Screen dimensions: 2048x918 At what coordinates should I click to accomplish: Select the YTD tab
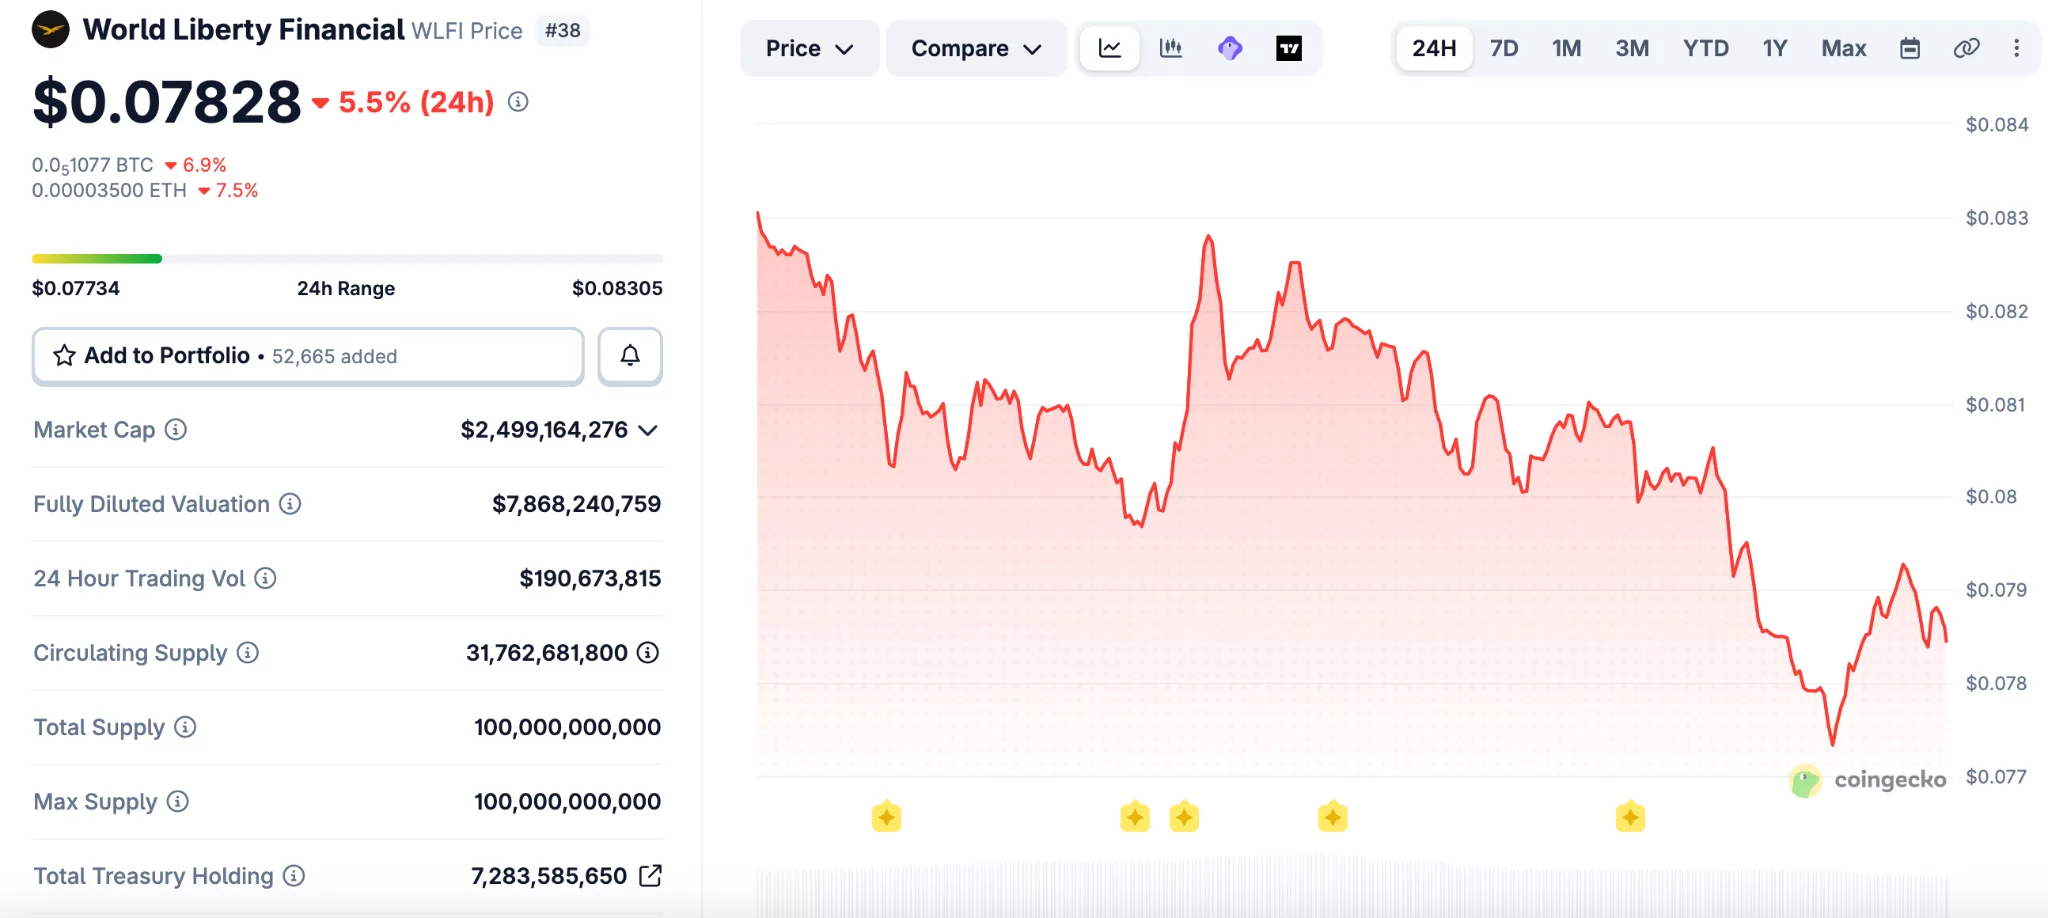[1706, 47]
